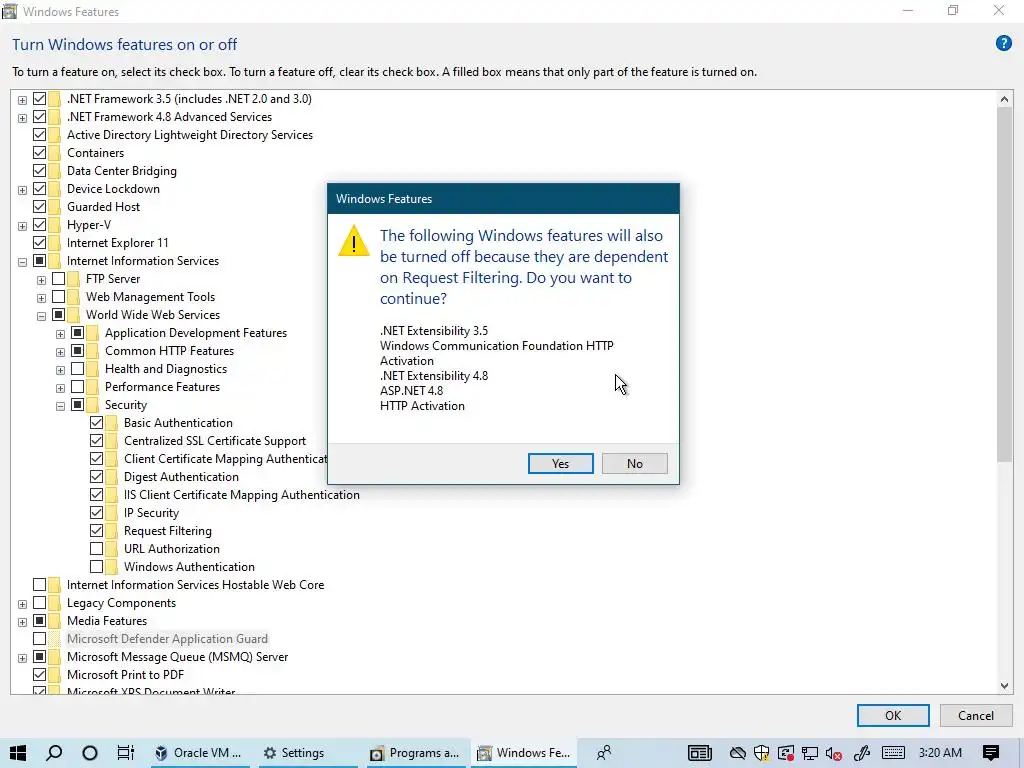Expand Web Management Tools node
This screenshot has width=1024, height=768.
[41, 298]
